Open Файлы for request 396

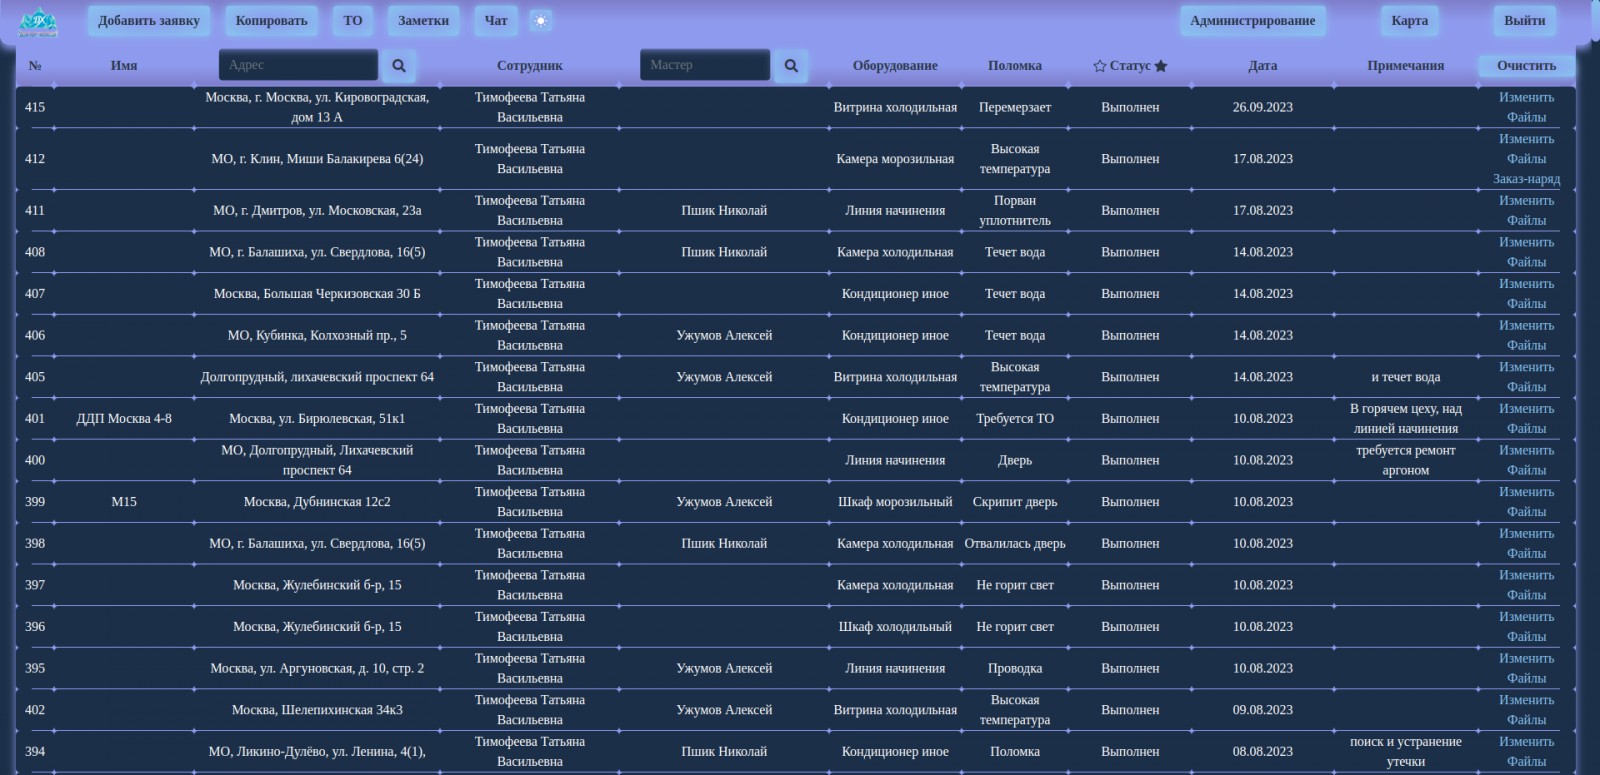pyautogui.click(x=1527, y=637)
